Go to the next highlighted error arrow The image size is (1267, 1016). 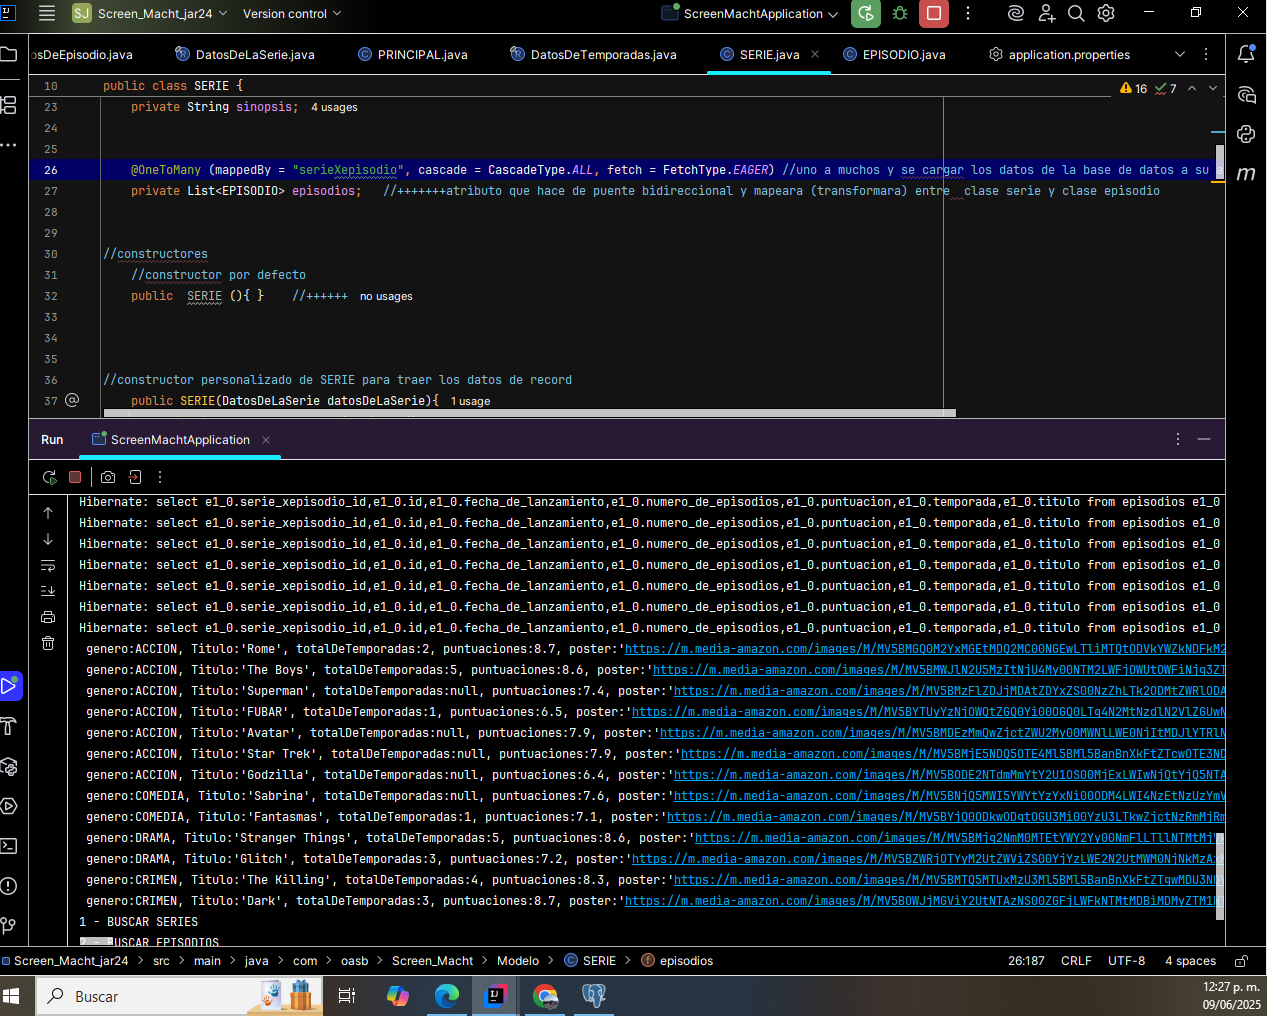(1213, 88)
